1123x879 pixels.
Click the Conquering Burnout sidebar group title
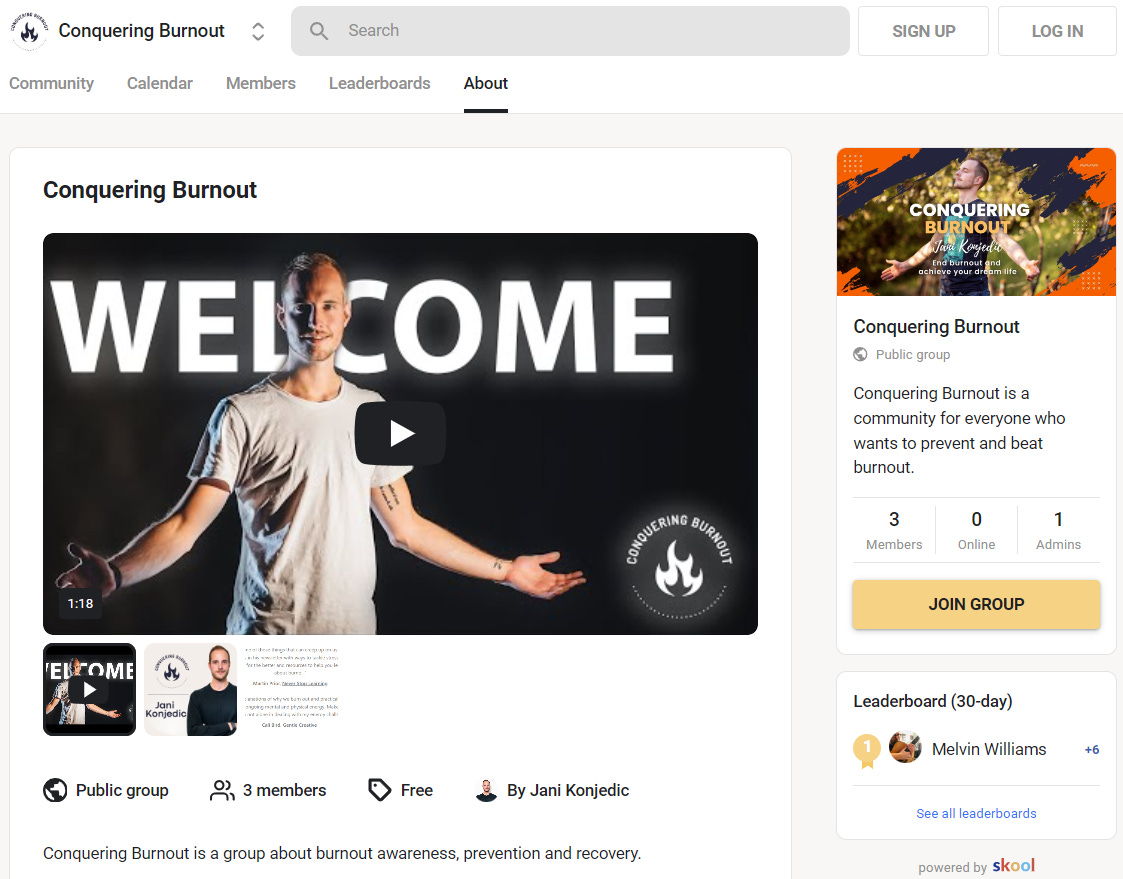936,327
